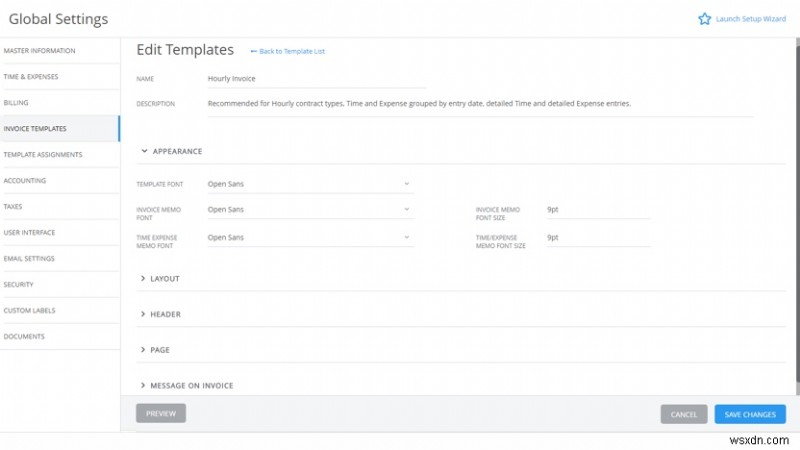Go to Time & Expenses settings

(x=32, y=76)
